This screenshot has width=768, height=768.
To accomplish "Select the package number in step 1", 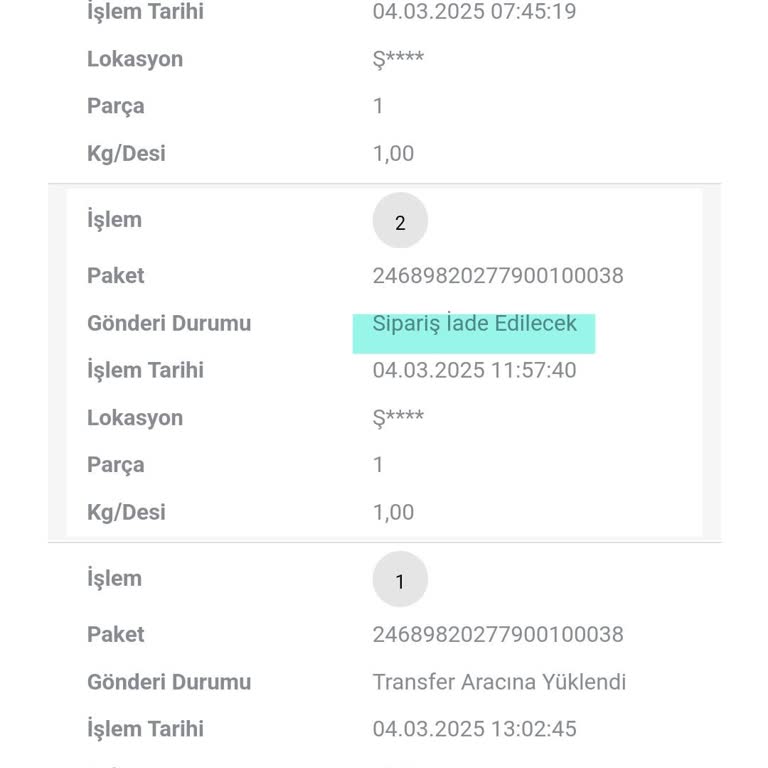I will [498, 635].
